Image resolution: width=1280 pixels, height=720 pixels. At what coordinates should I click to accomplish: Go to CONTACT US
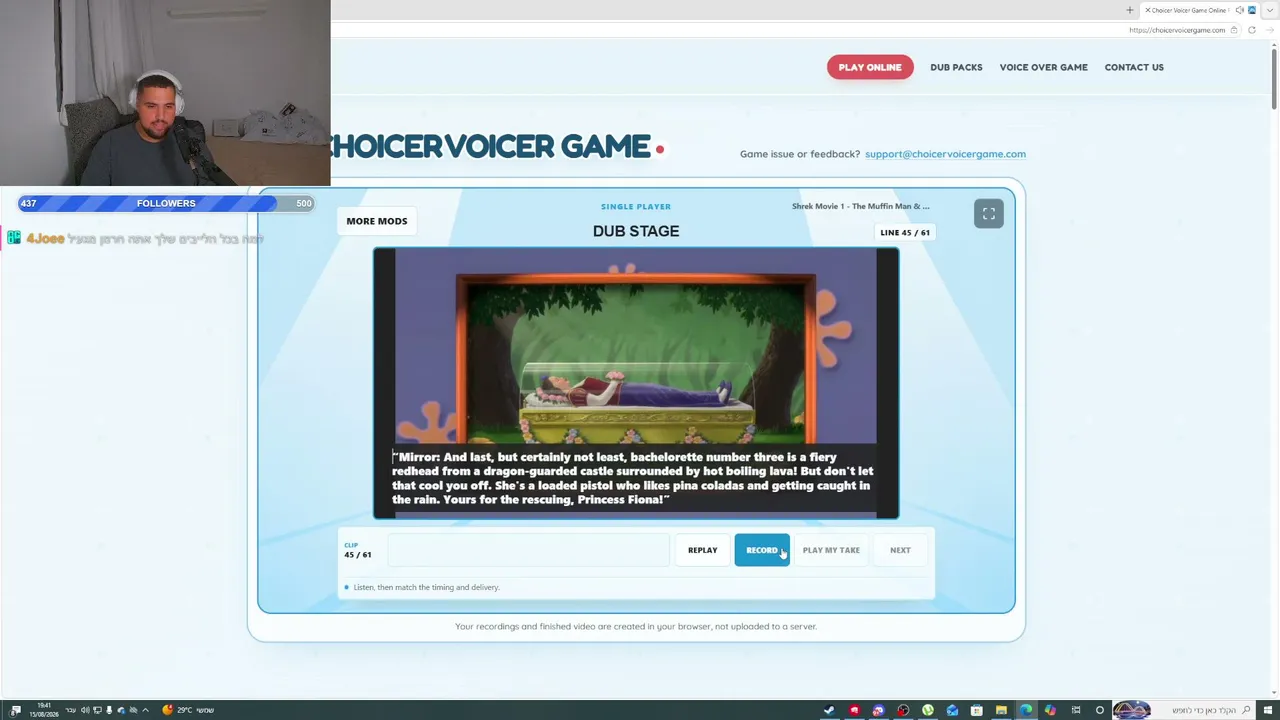point(1134,67)
